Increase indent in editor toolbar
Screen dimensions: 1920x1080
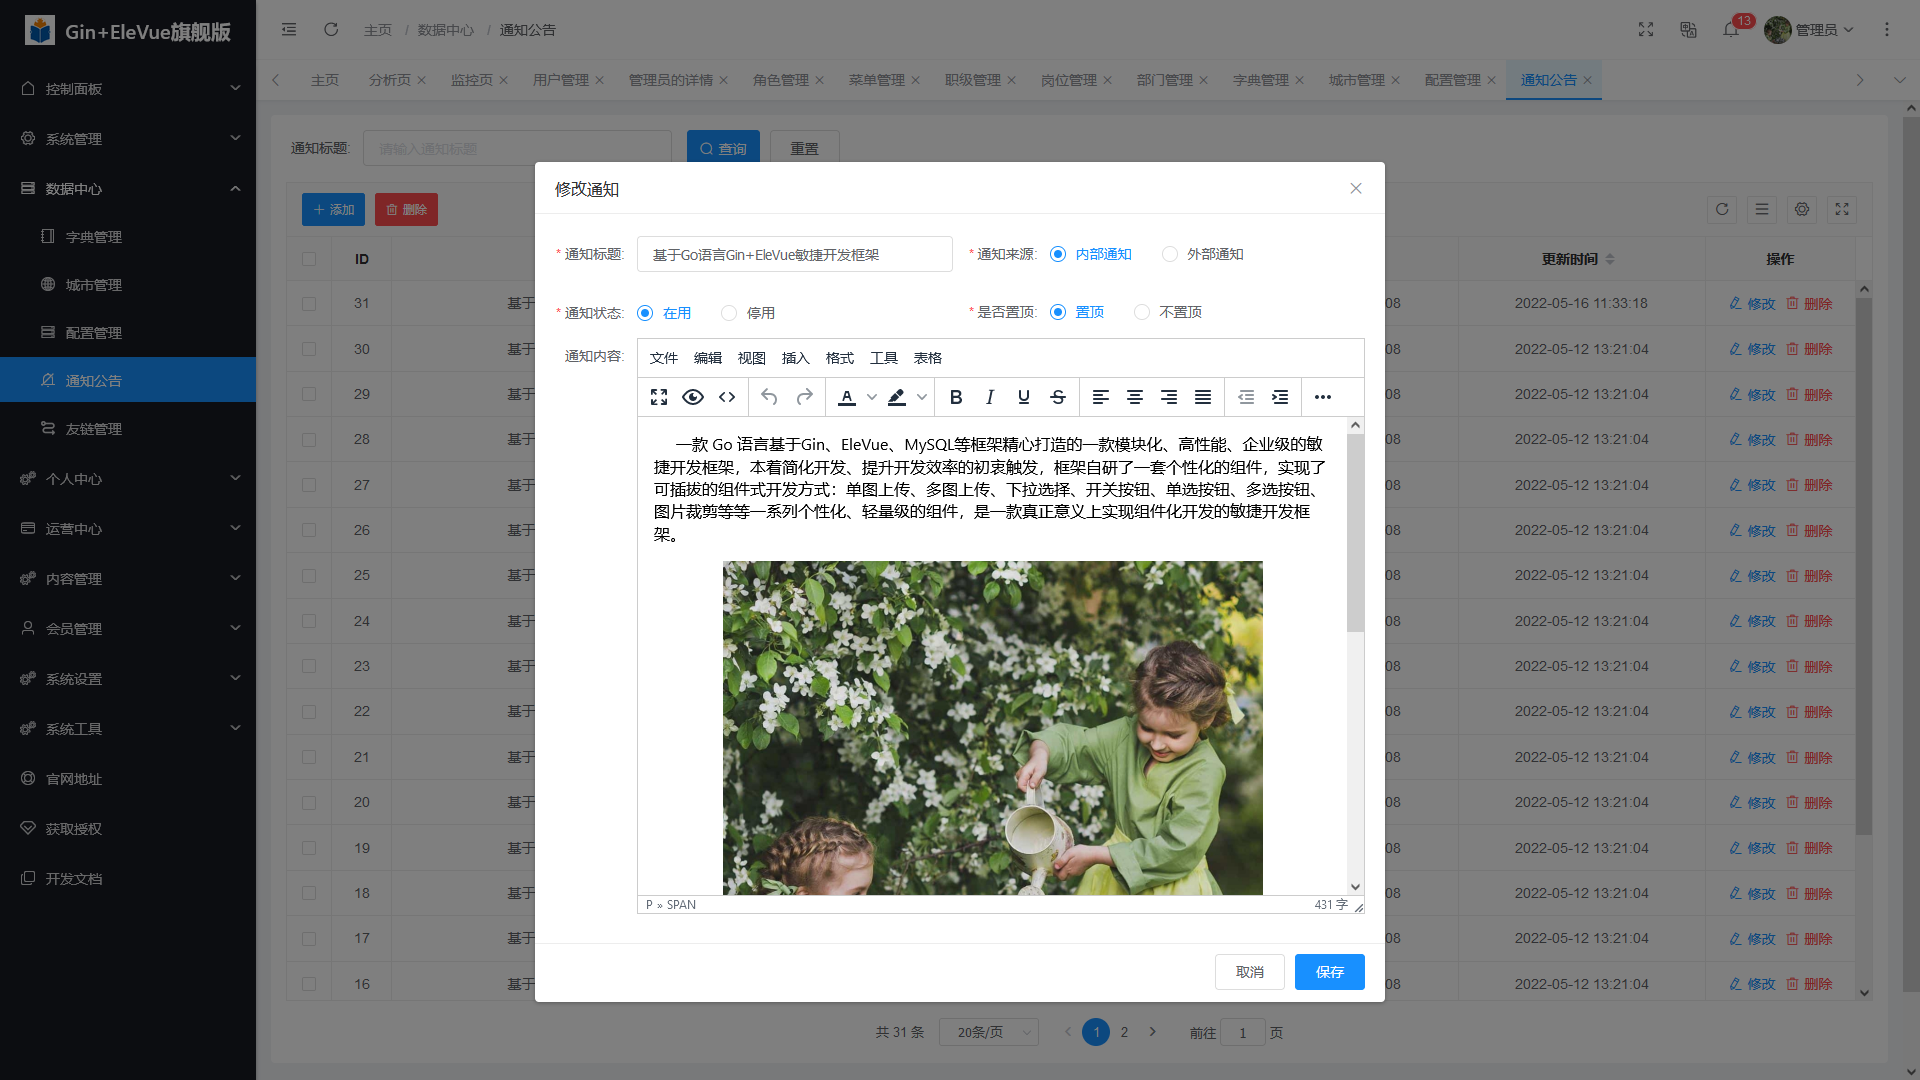tap(1280, 397)
